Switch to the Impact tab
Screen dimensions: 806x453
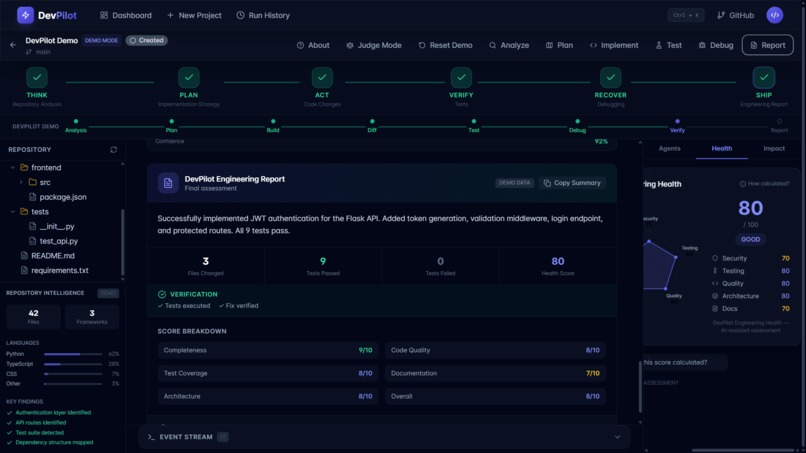tap(774, 148)
